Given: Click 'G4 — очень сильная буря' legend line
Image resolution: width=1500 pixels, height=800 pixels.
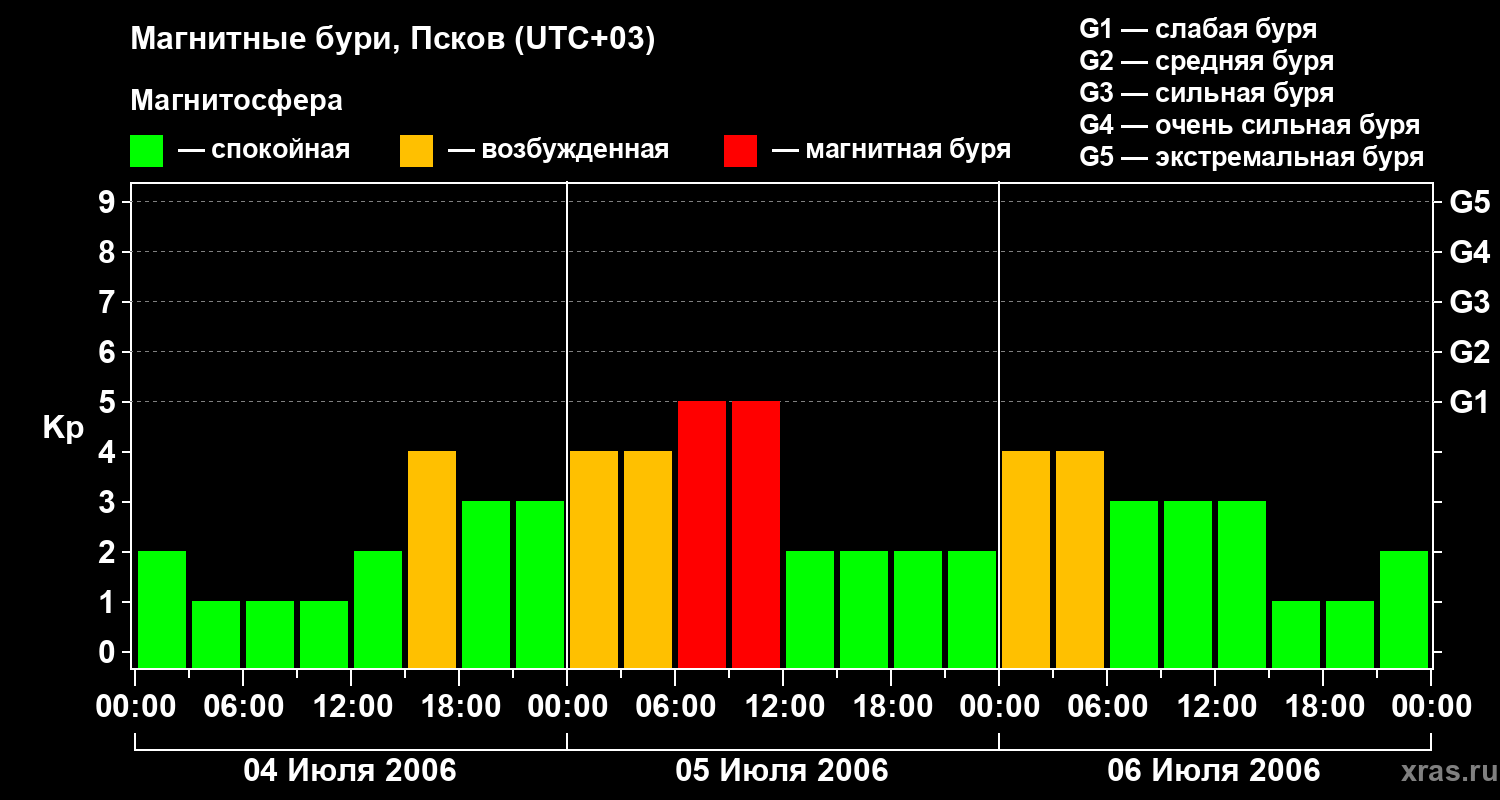Looking at the screenshot, I should [1250, 125].
